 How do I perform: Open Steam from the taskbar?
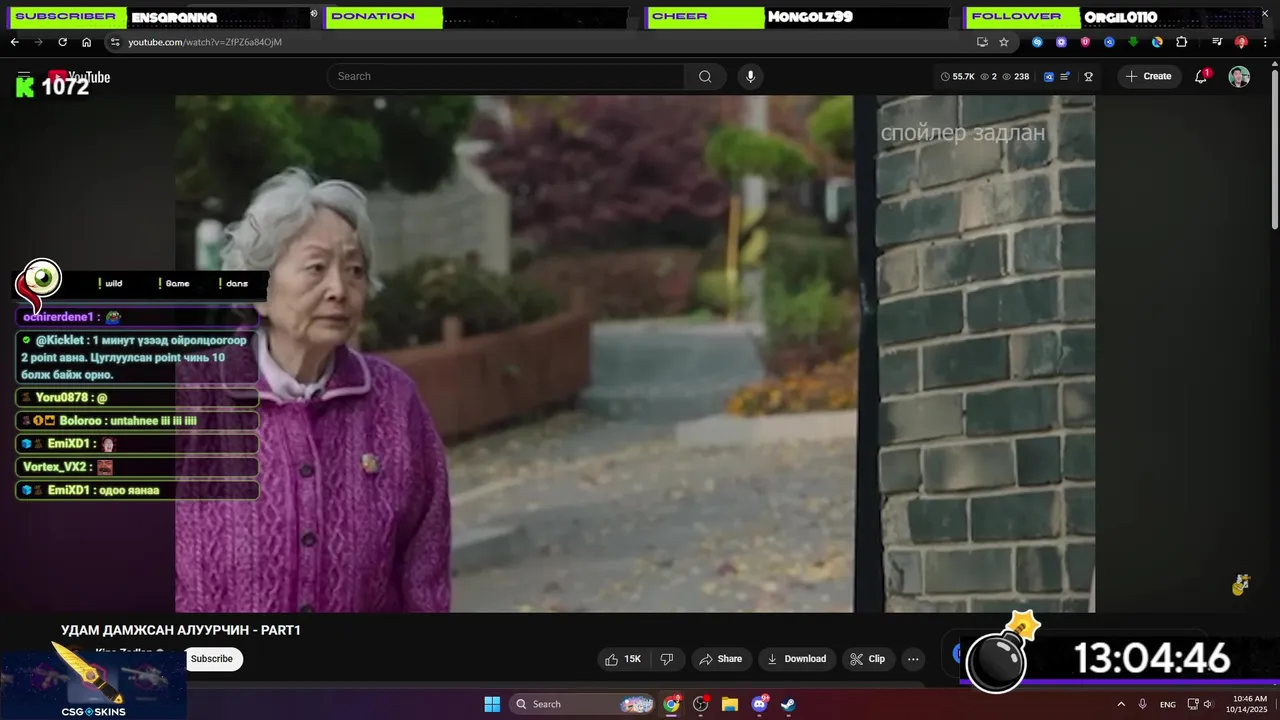point(788,704)
